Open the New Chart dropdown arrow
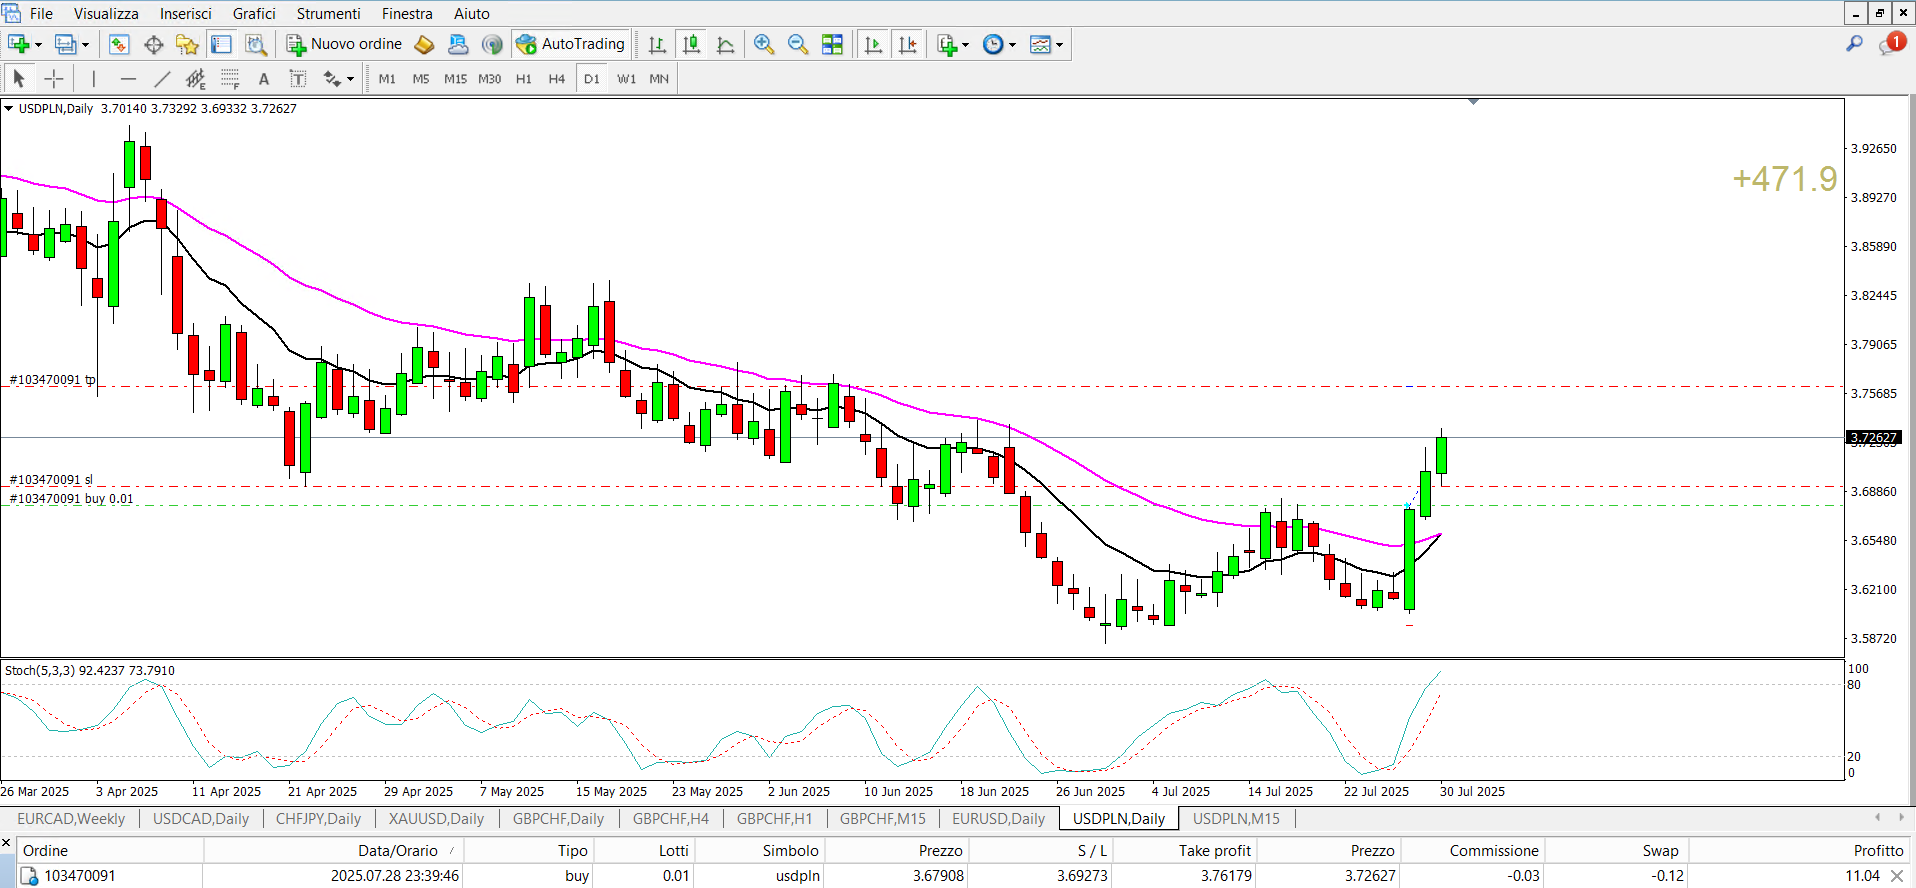Viewport: 1916px width, 888px height. pyautogui.click(x=38, y=45)
